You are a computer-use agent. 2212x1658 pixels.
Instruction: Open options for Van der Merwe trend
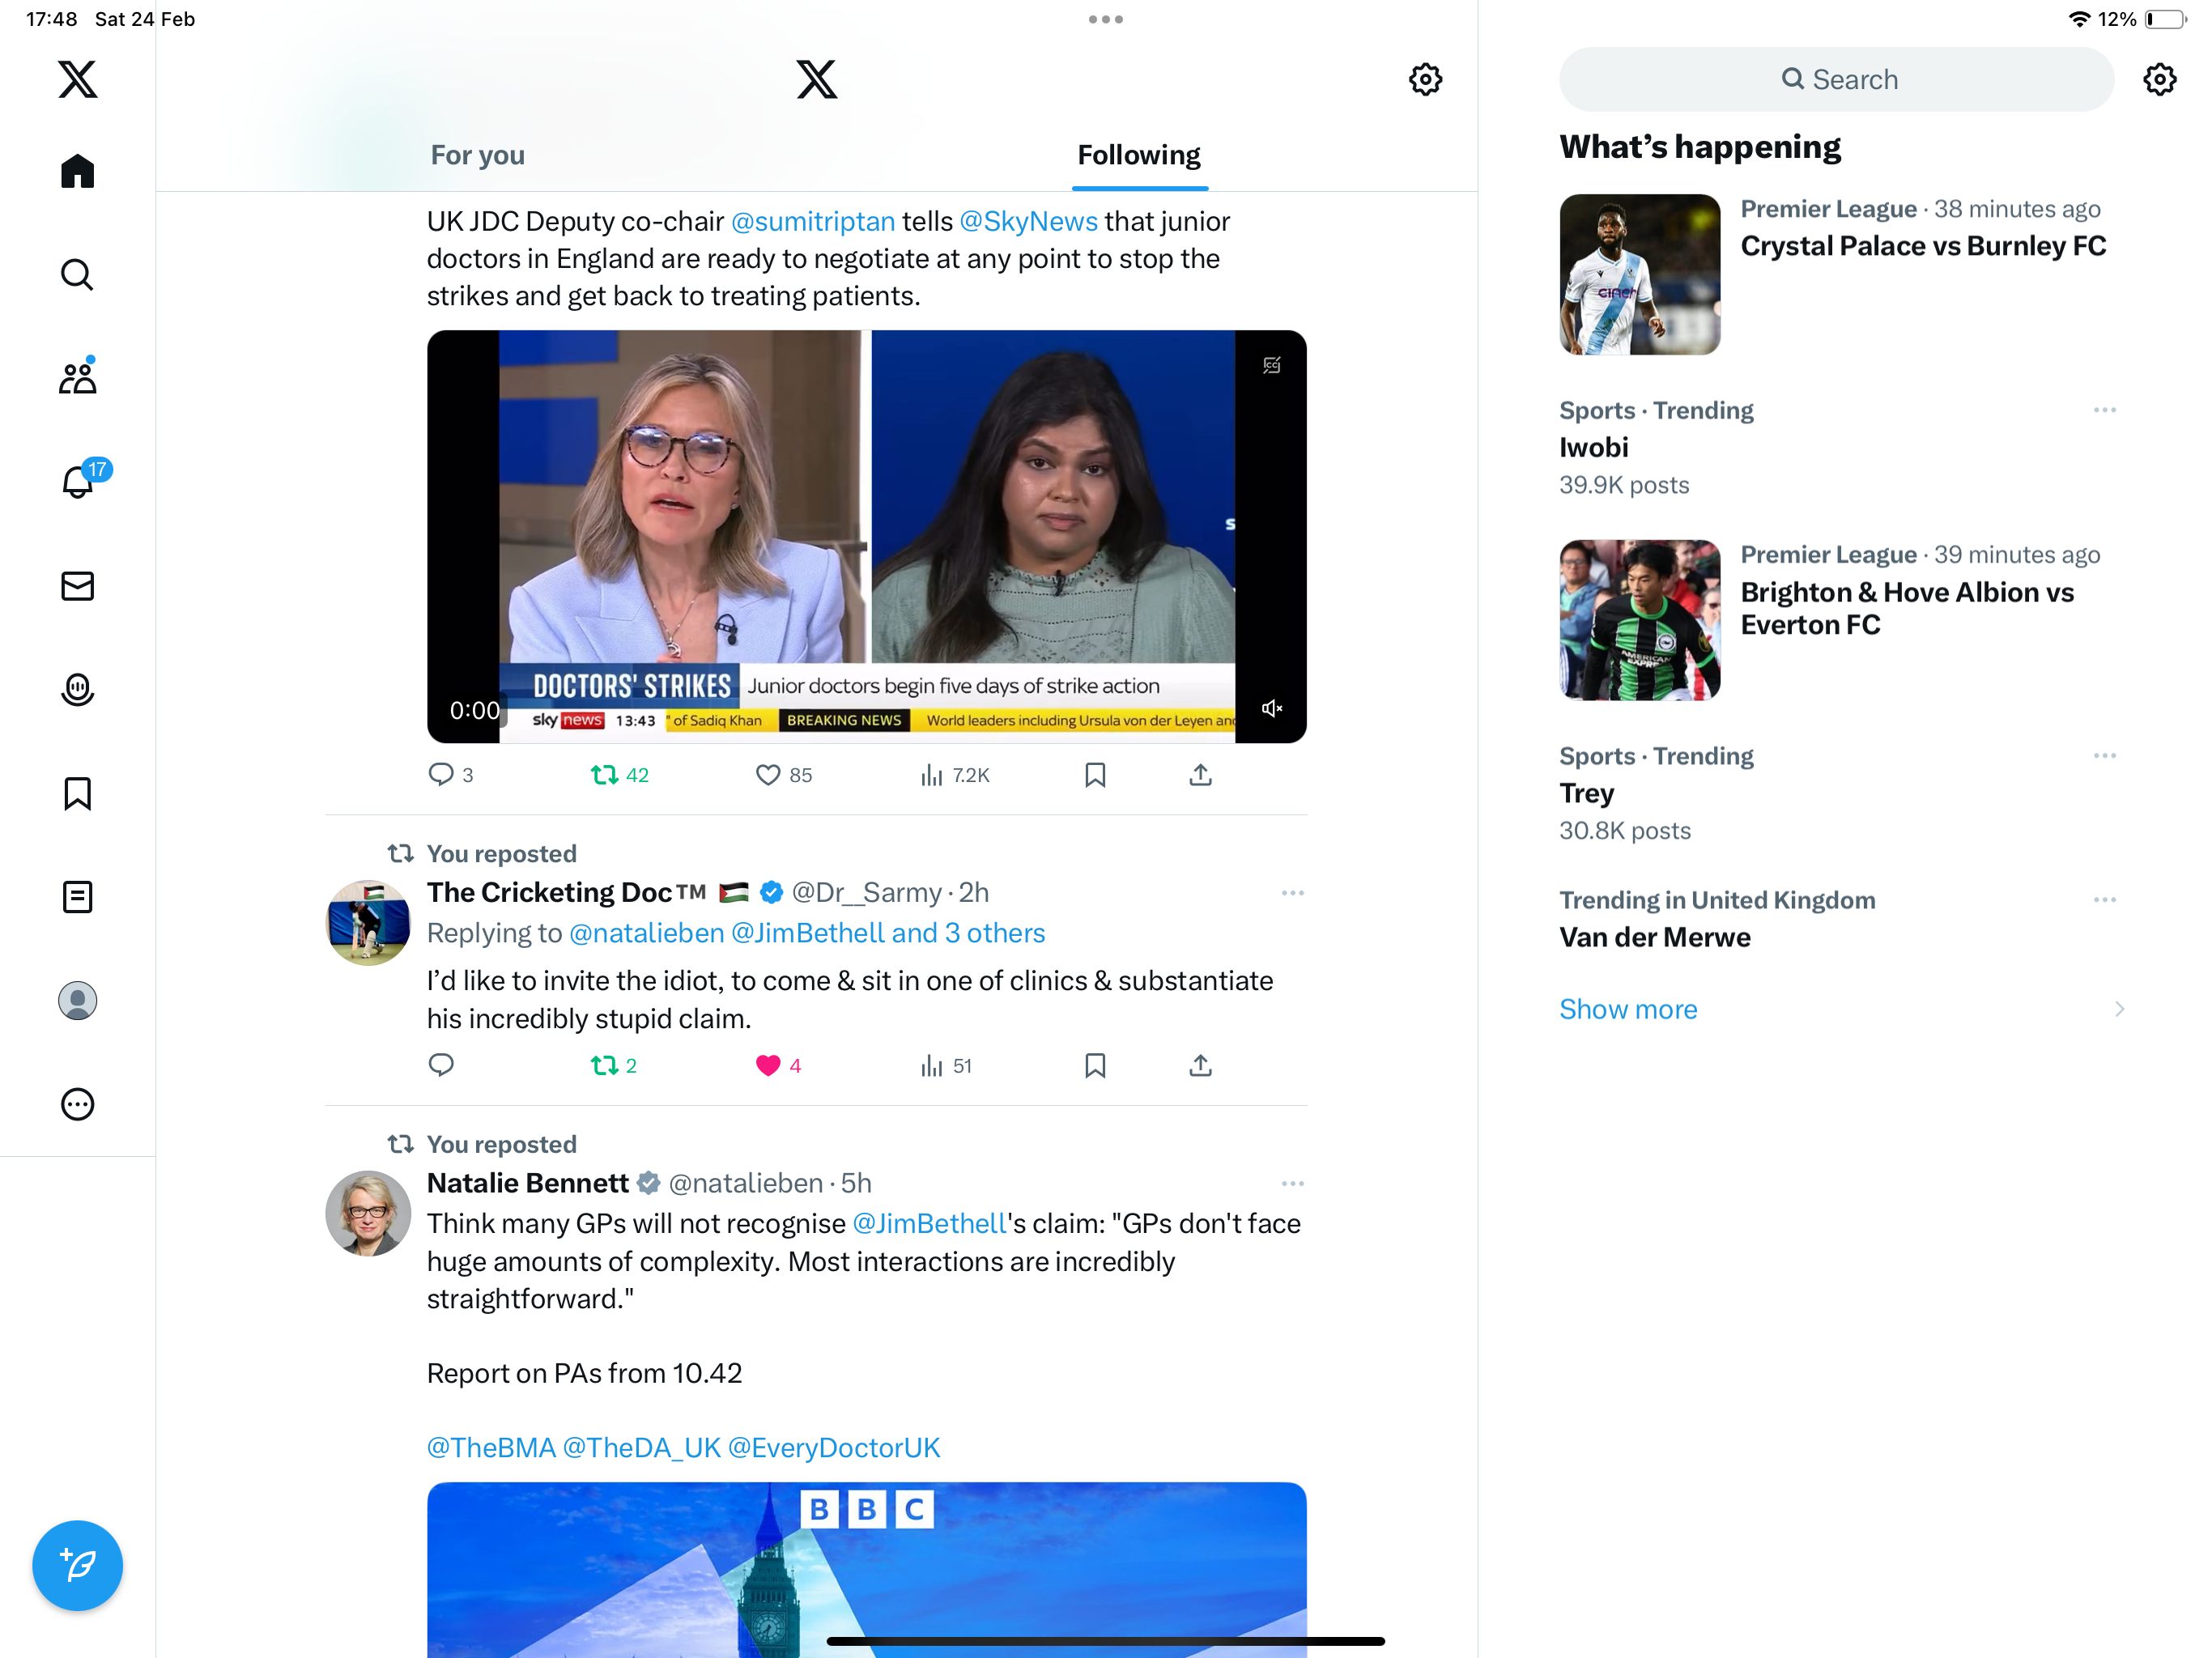click(2104, 900)
